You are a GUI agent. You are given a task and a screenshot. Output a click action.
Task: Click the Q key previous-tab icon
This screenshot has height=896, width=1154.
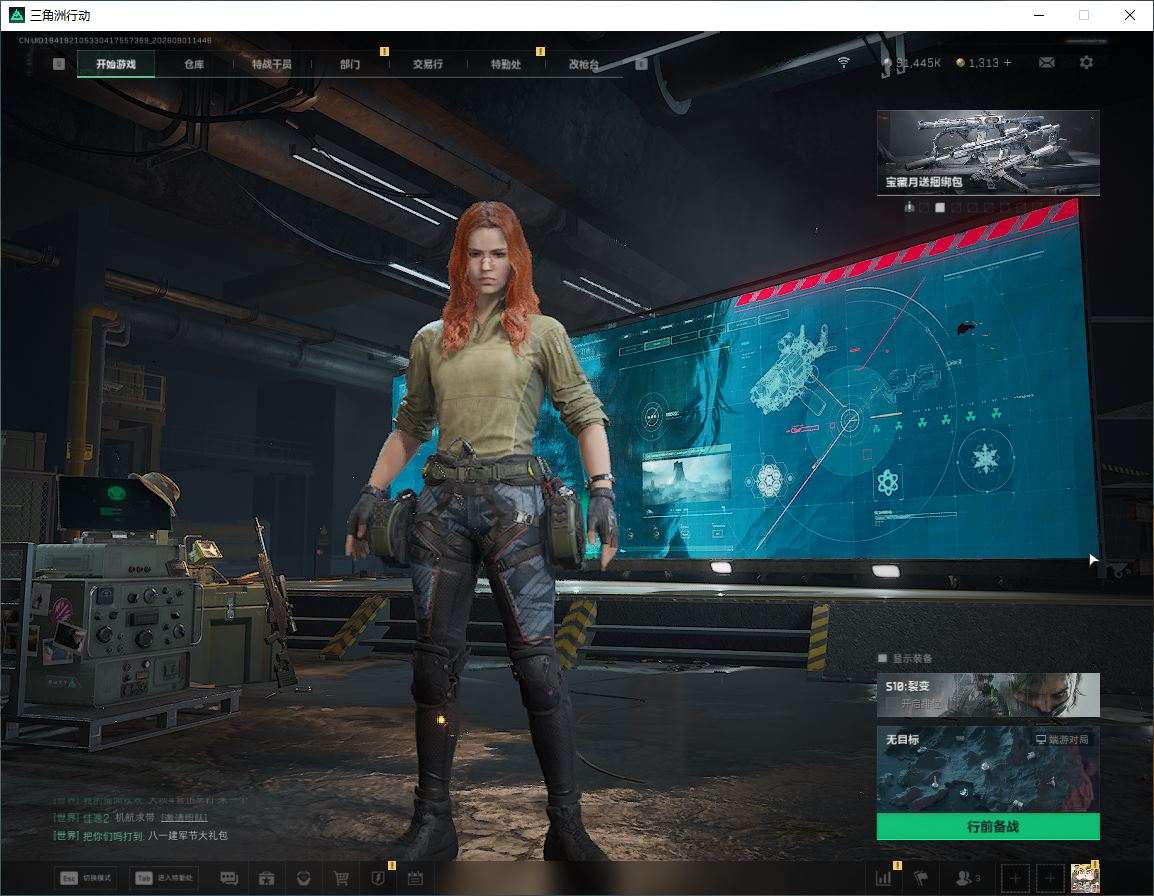pyautogui.click(x=59, y=64)
